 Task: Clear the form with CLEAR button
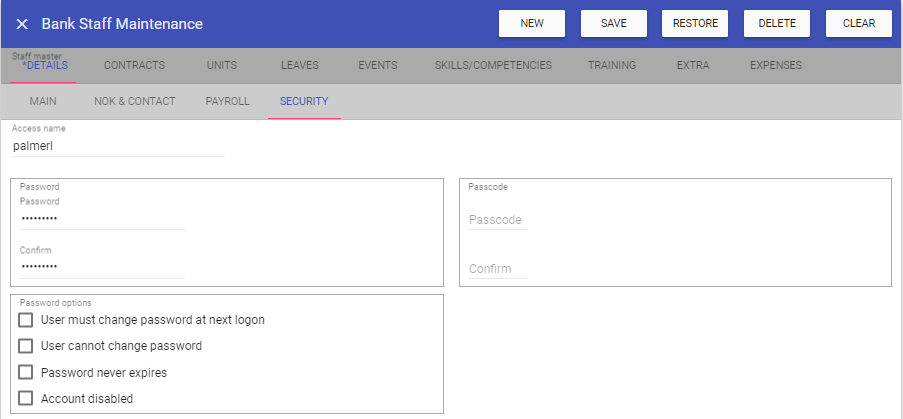pos(858,24)
